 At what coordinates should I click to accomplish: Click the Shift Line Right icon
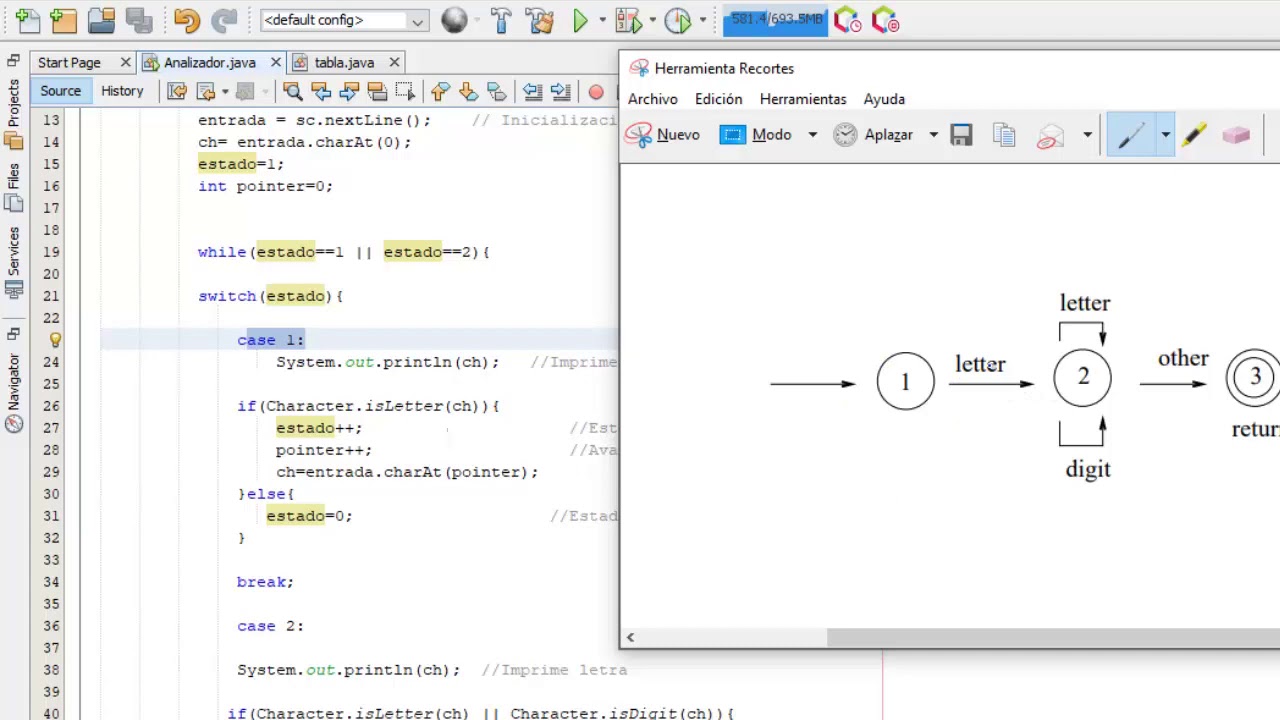(560, 92)
